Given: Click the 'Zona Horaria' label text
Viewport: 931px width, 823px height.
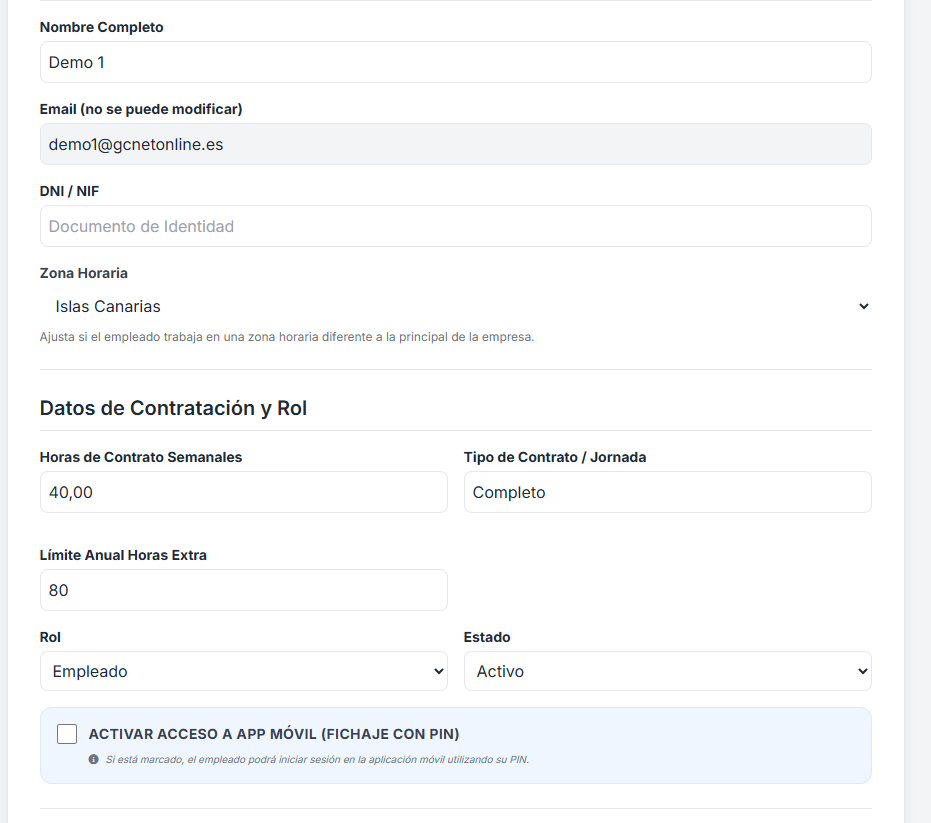Looking at the screenshot, I should click(84, 273).
